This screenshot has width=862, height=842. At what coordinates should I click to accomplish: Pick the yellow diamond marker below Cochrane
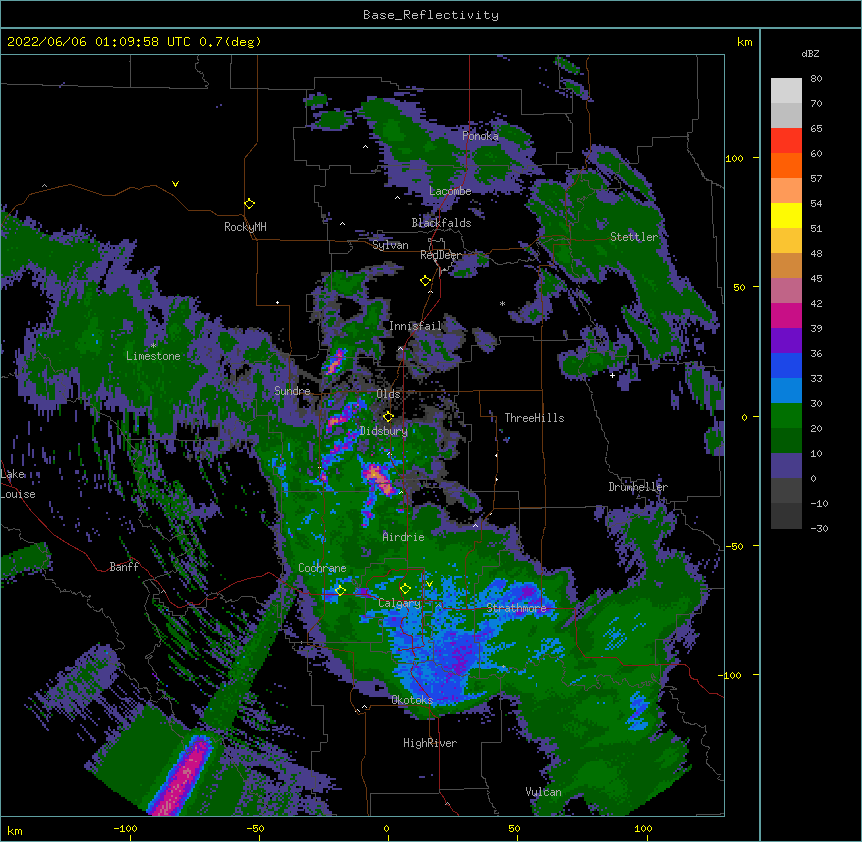340,590
